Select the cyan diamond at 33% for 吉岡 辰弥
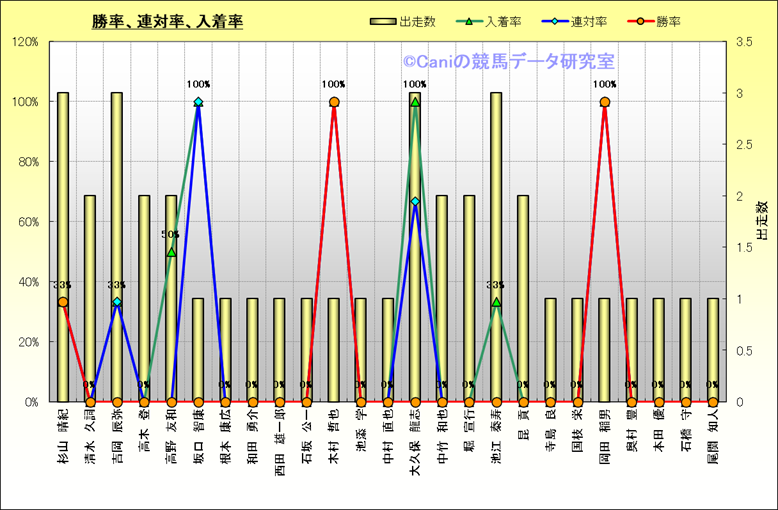Screen dimensions: 778x510 pos(117,302)
